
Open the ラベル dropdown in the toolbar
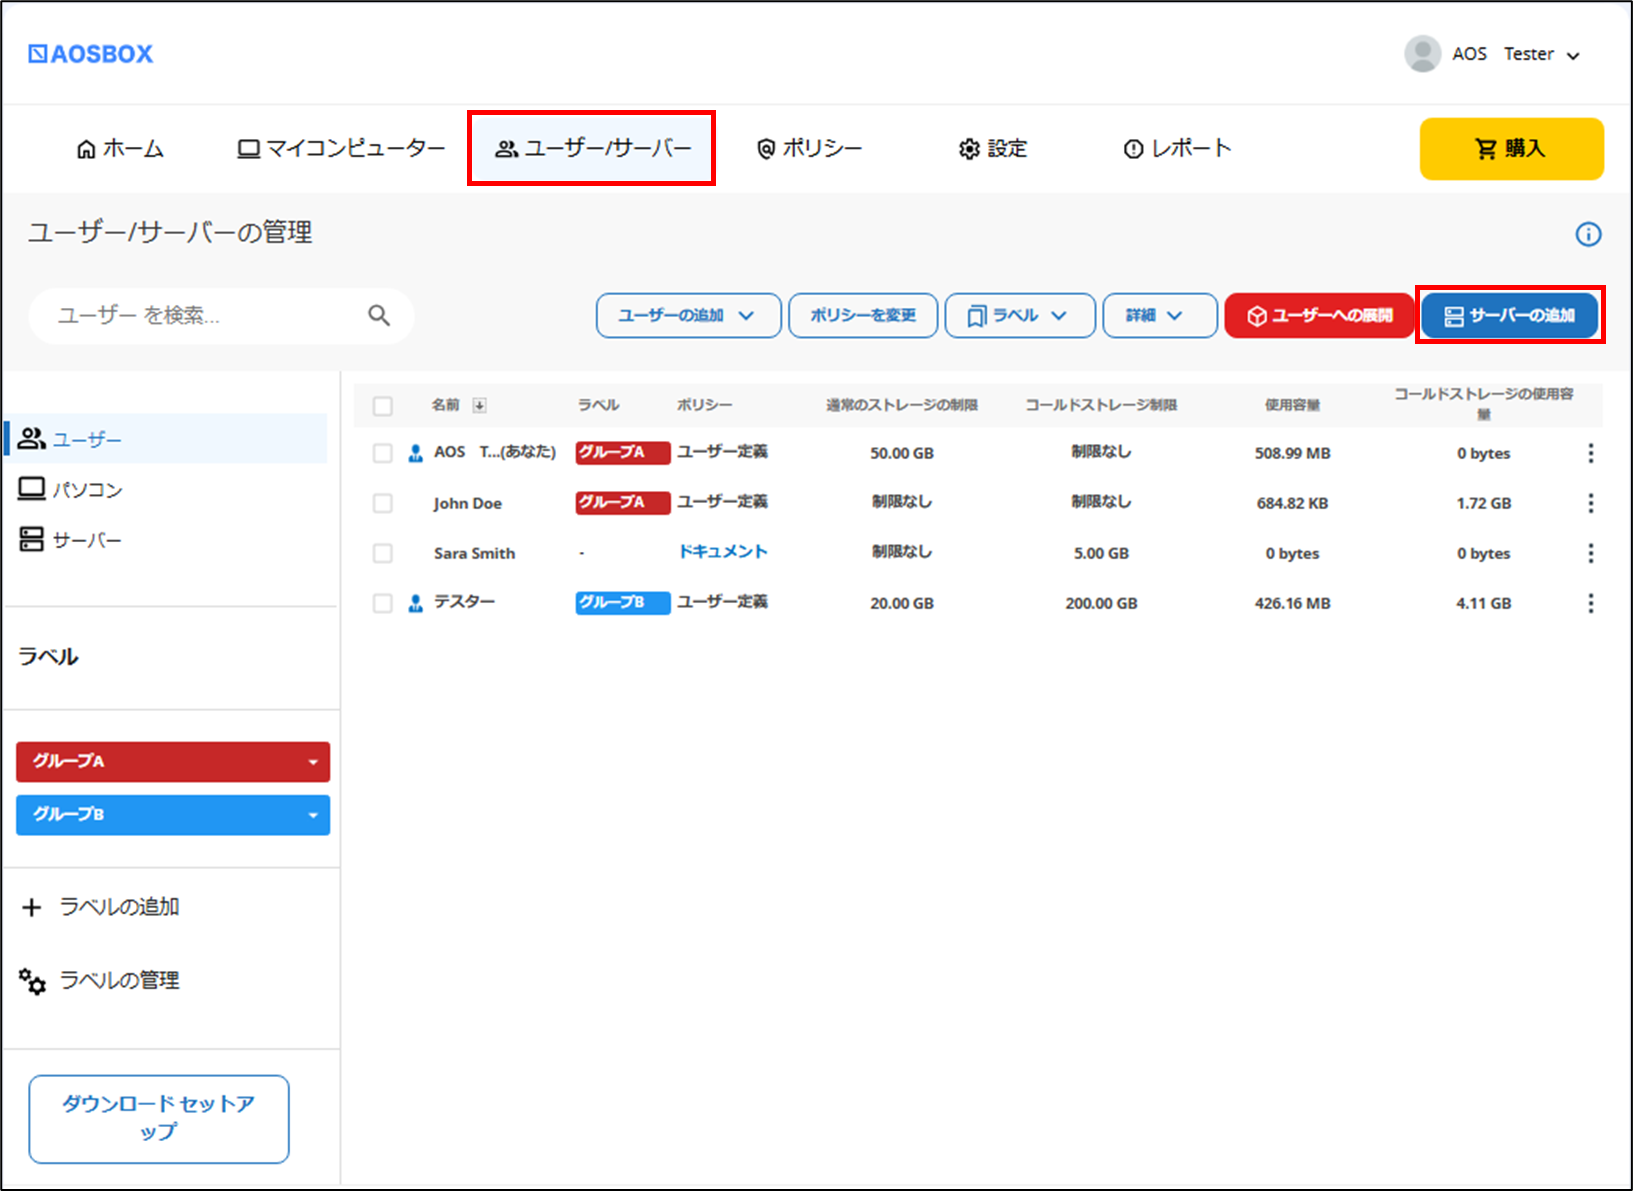coord(1019,315)
